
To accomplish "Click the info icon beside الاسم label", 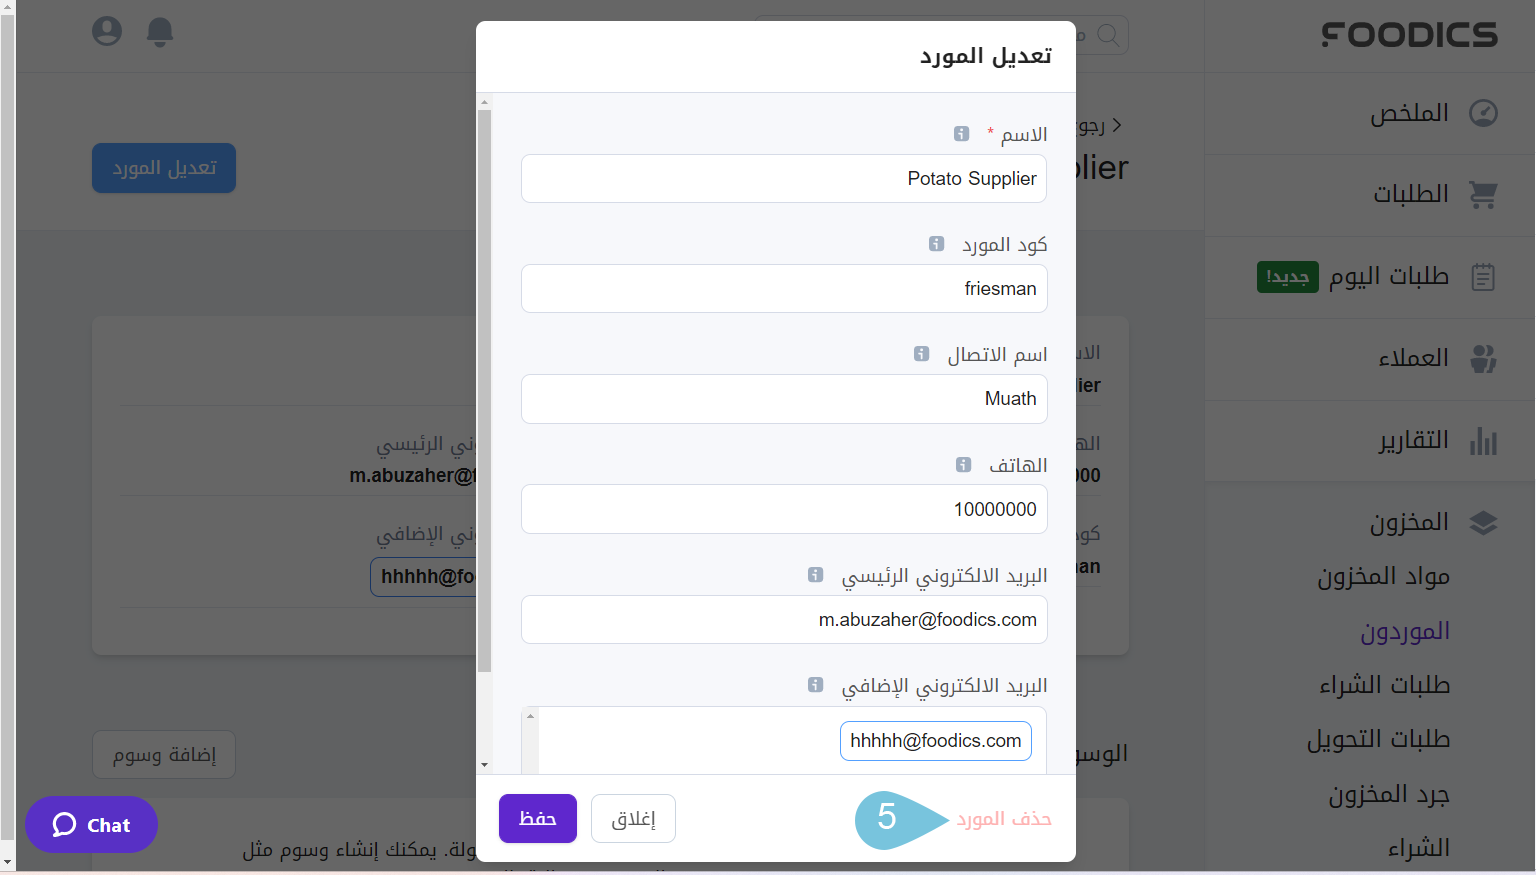I will (x=961, y=134).
